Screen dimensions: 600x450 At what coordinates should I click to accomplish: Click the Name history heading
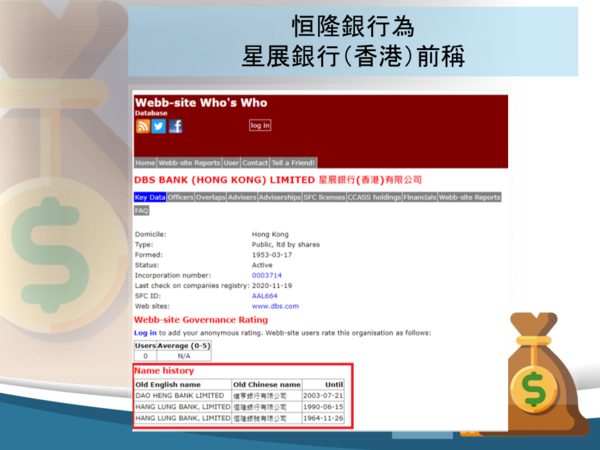coord(164,371)
